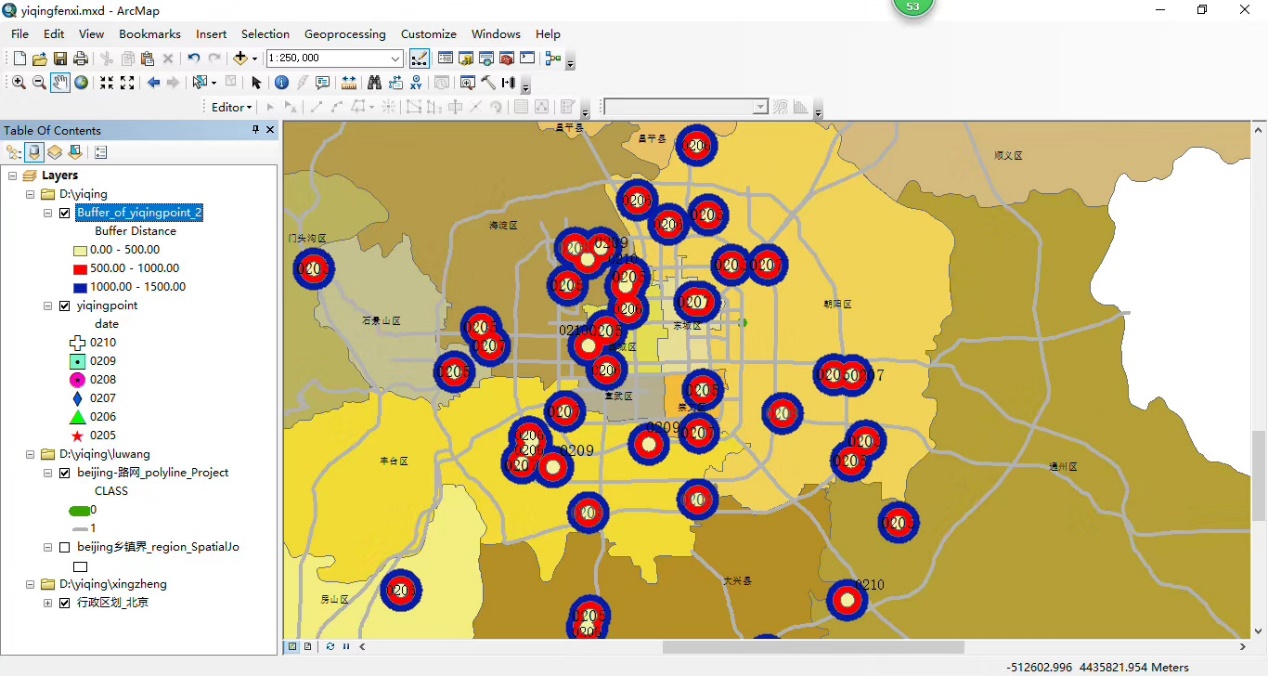Expand the 行政区划_北京 layer
Image resolution: width=1268 pixels, height=676 pixels.
tap(48, 604)
